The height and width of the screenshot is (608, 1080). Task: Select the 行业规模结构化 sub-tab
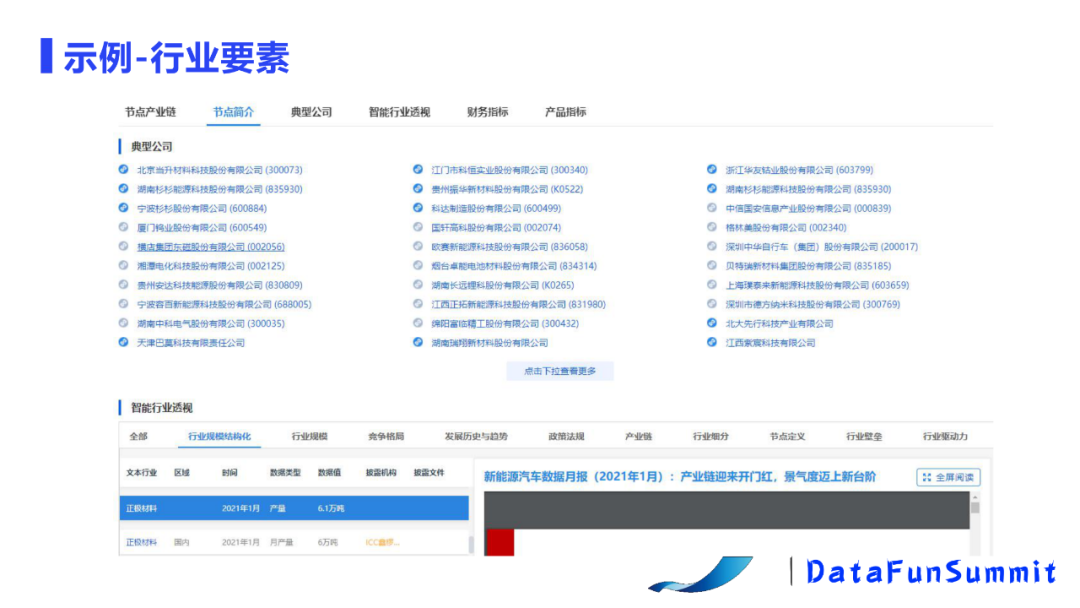point(220,437)
